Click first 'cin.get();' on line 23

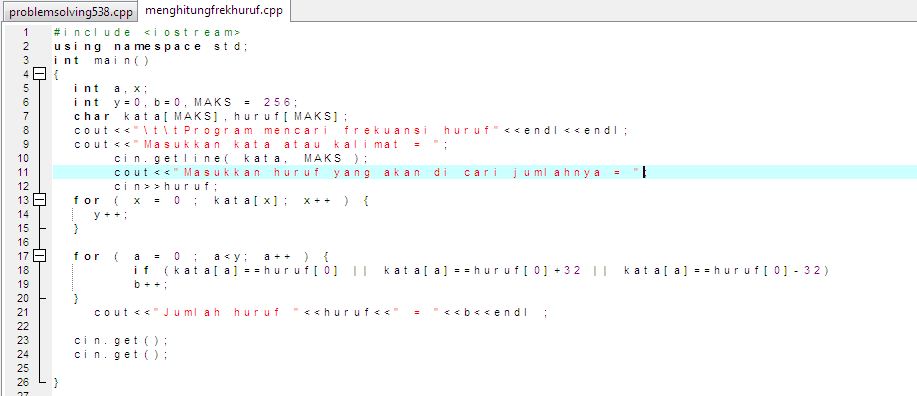point(121,341)
